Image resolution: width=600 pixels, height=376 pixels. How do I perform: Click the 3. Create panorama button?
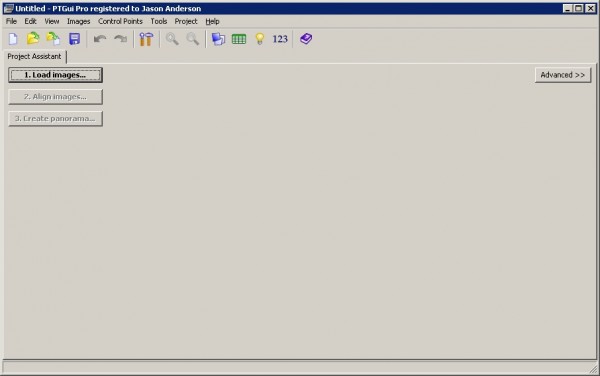pyautogui.click(x=55, y=119)
